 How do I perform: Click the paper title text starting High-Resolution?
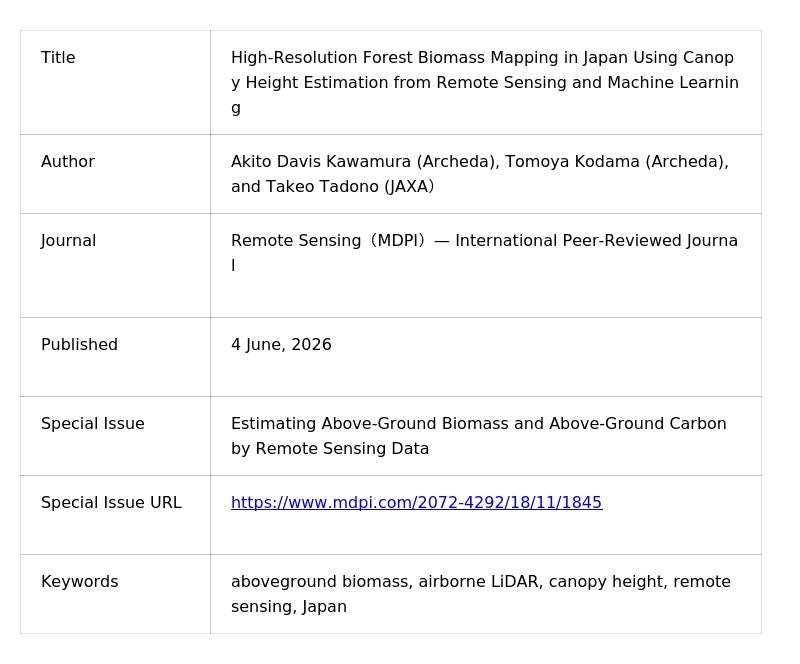(x=485, y=83)
